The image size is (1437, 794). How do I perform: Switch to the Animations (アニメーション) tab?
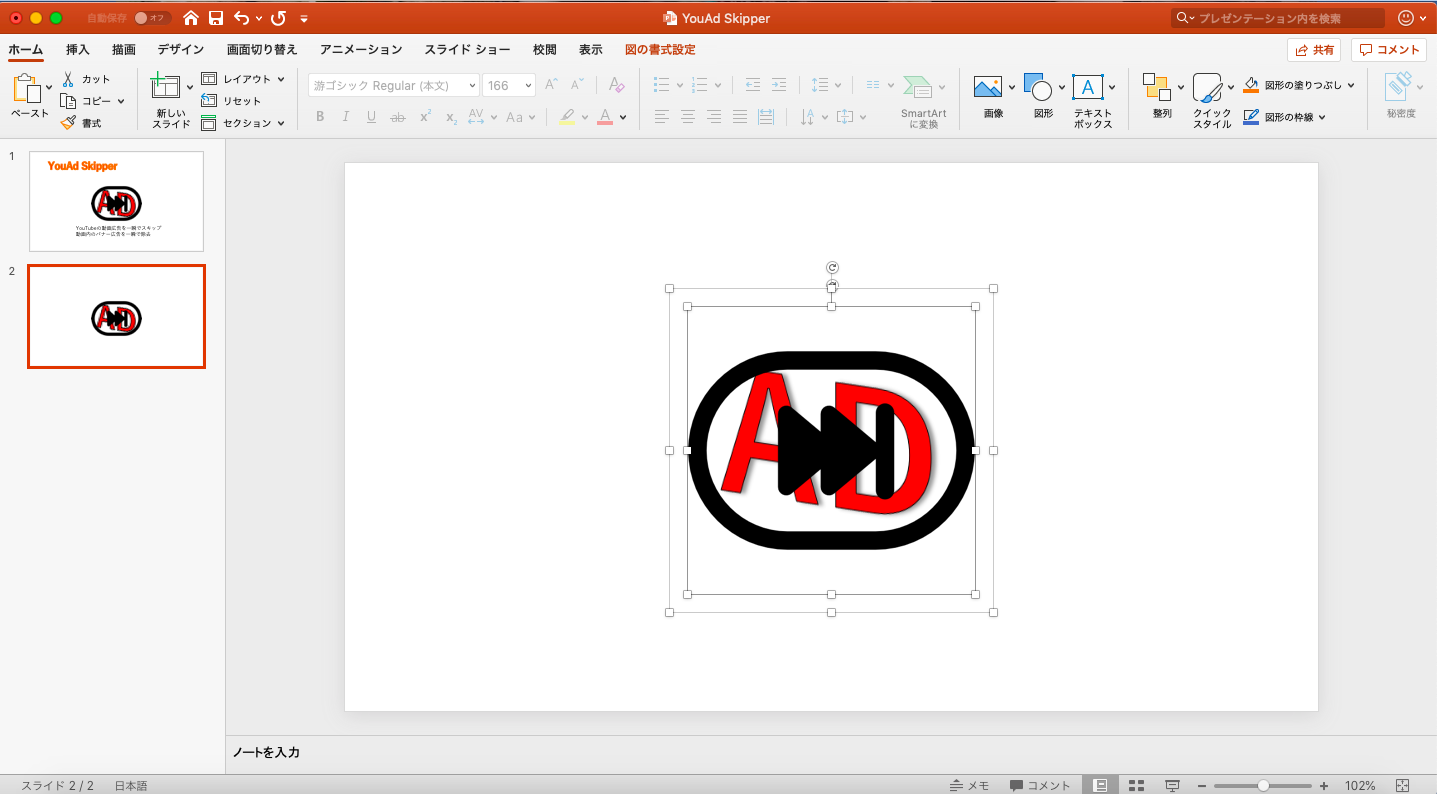(x=361, y=50)
